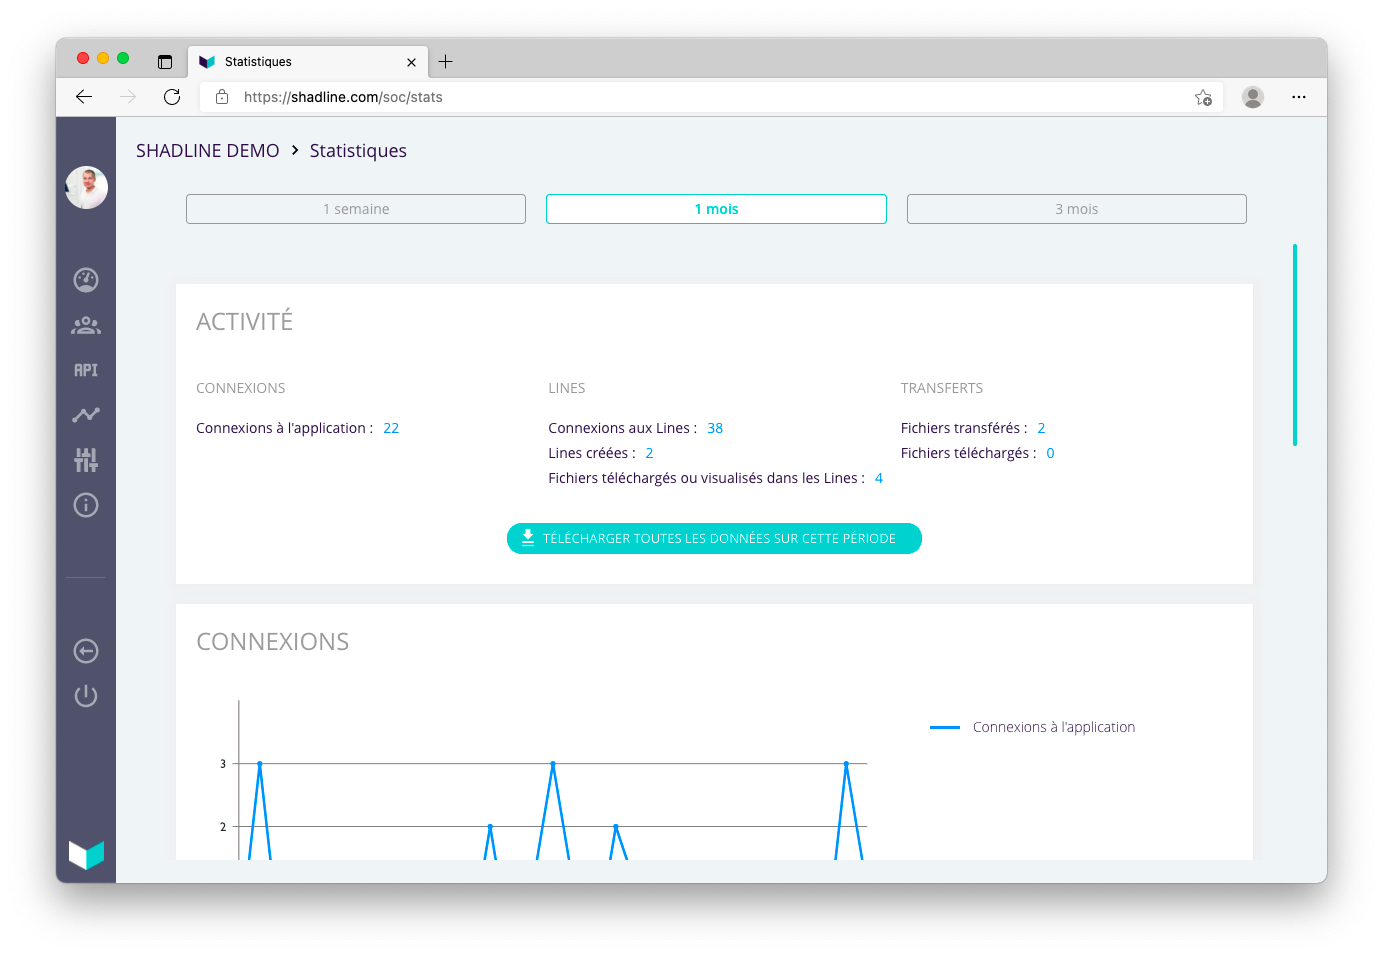Log out using the power icon

click(86, 695)
